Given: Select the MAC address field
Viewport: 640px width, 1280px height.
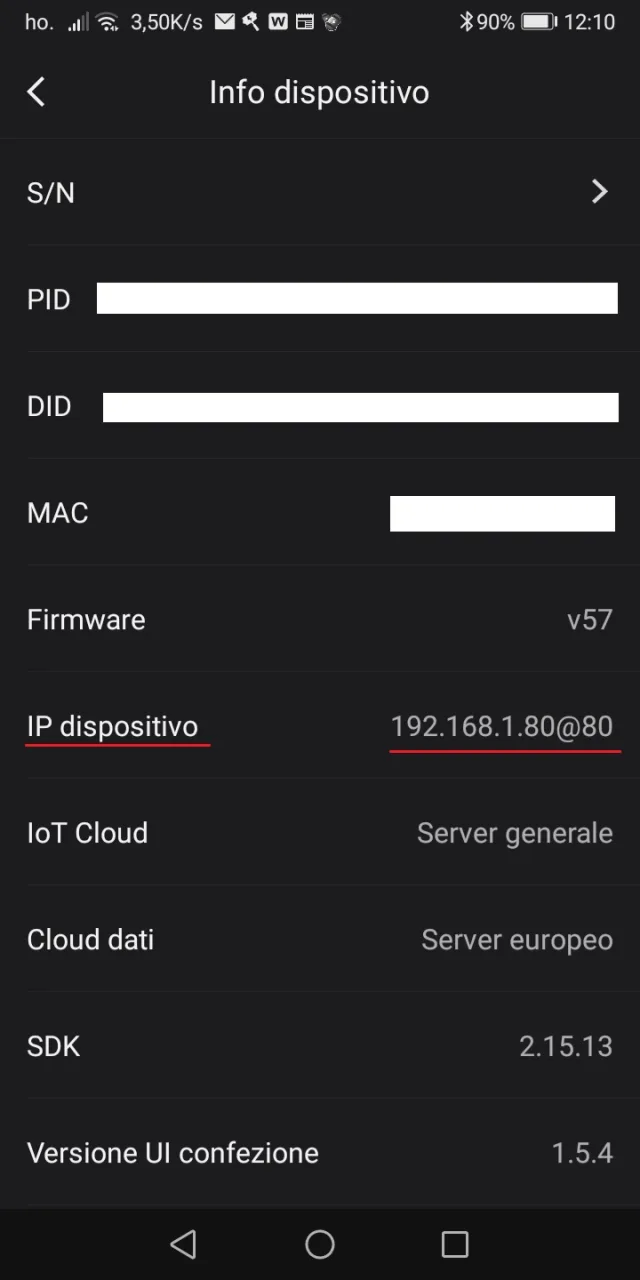Looking at the screenshot, I should tap(502, 513).
